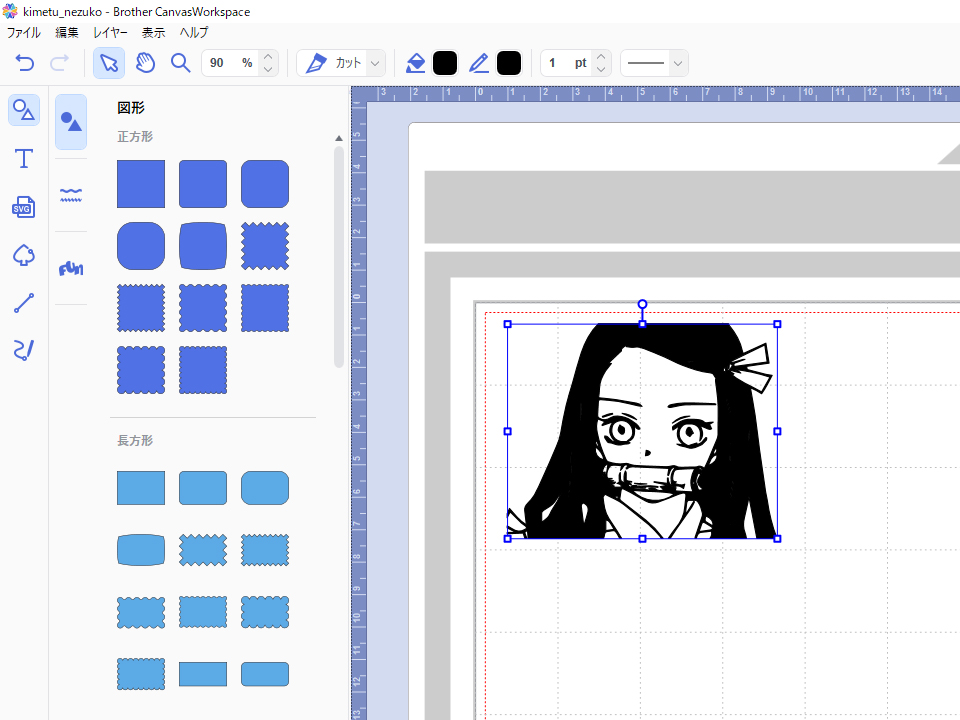
Task: Insert the last square shape in fourth row
Action: (x=203, y=370)
